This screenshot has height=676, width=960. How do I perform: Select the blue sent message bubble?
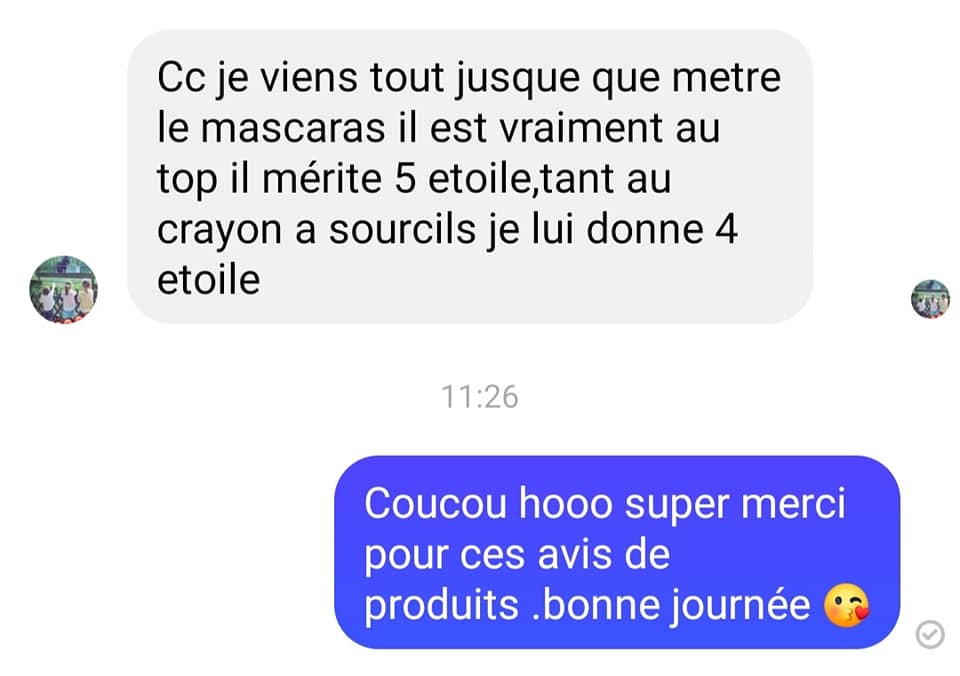(x=617, y=552)
